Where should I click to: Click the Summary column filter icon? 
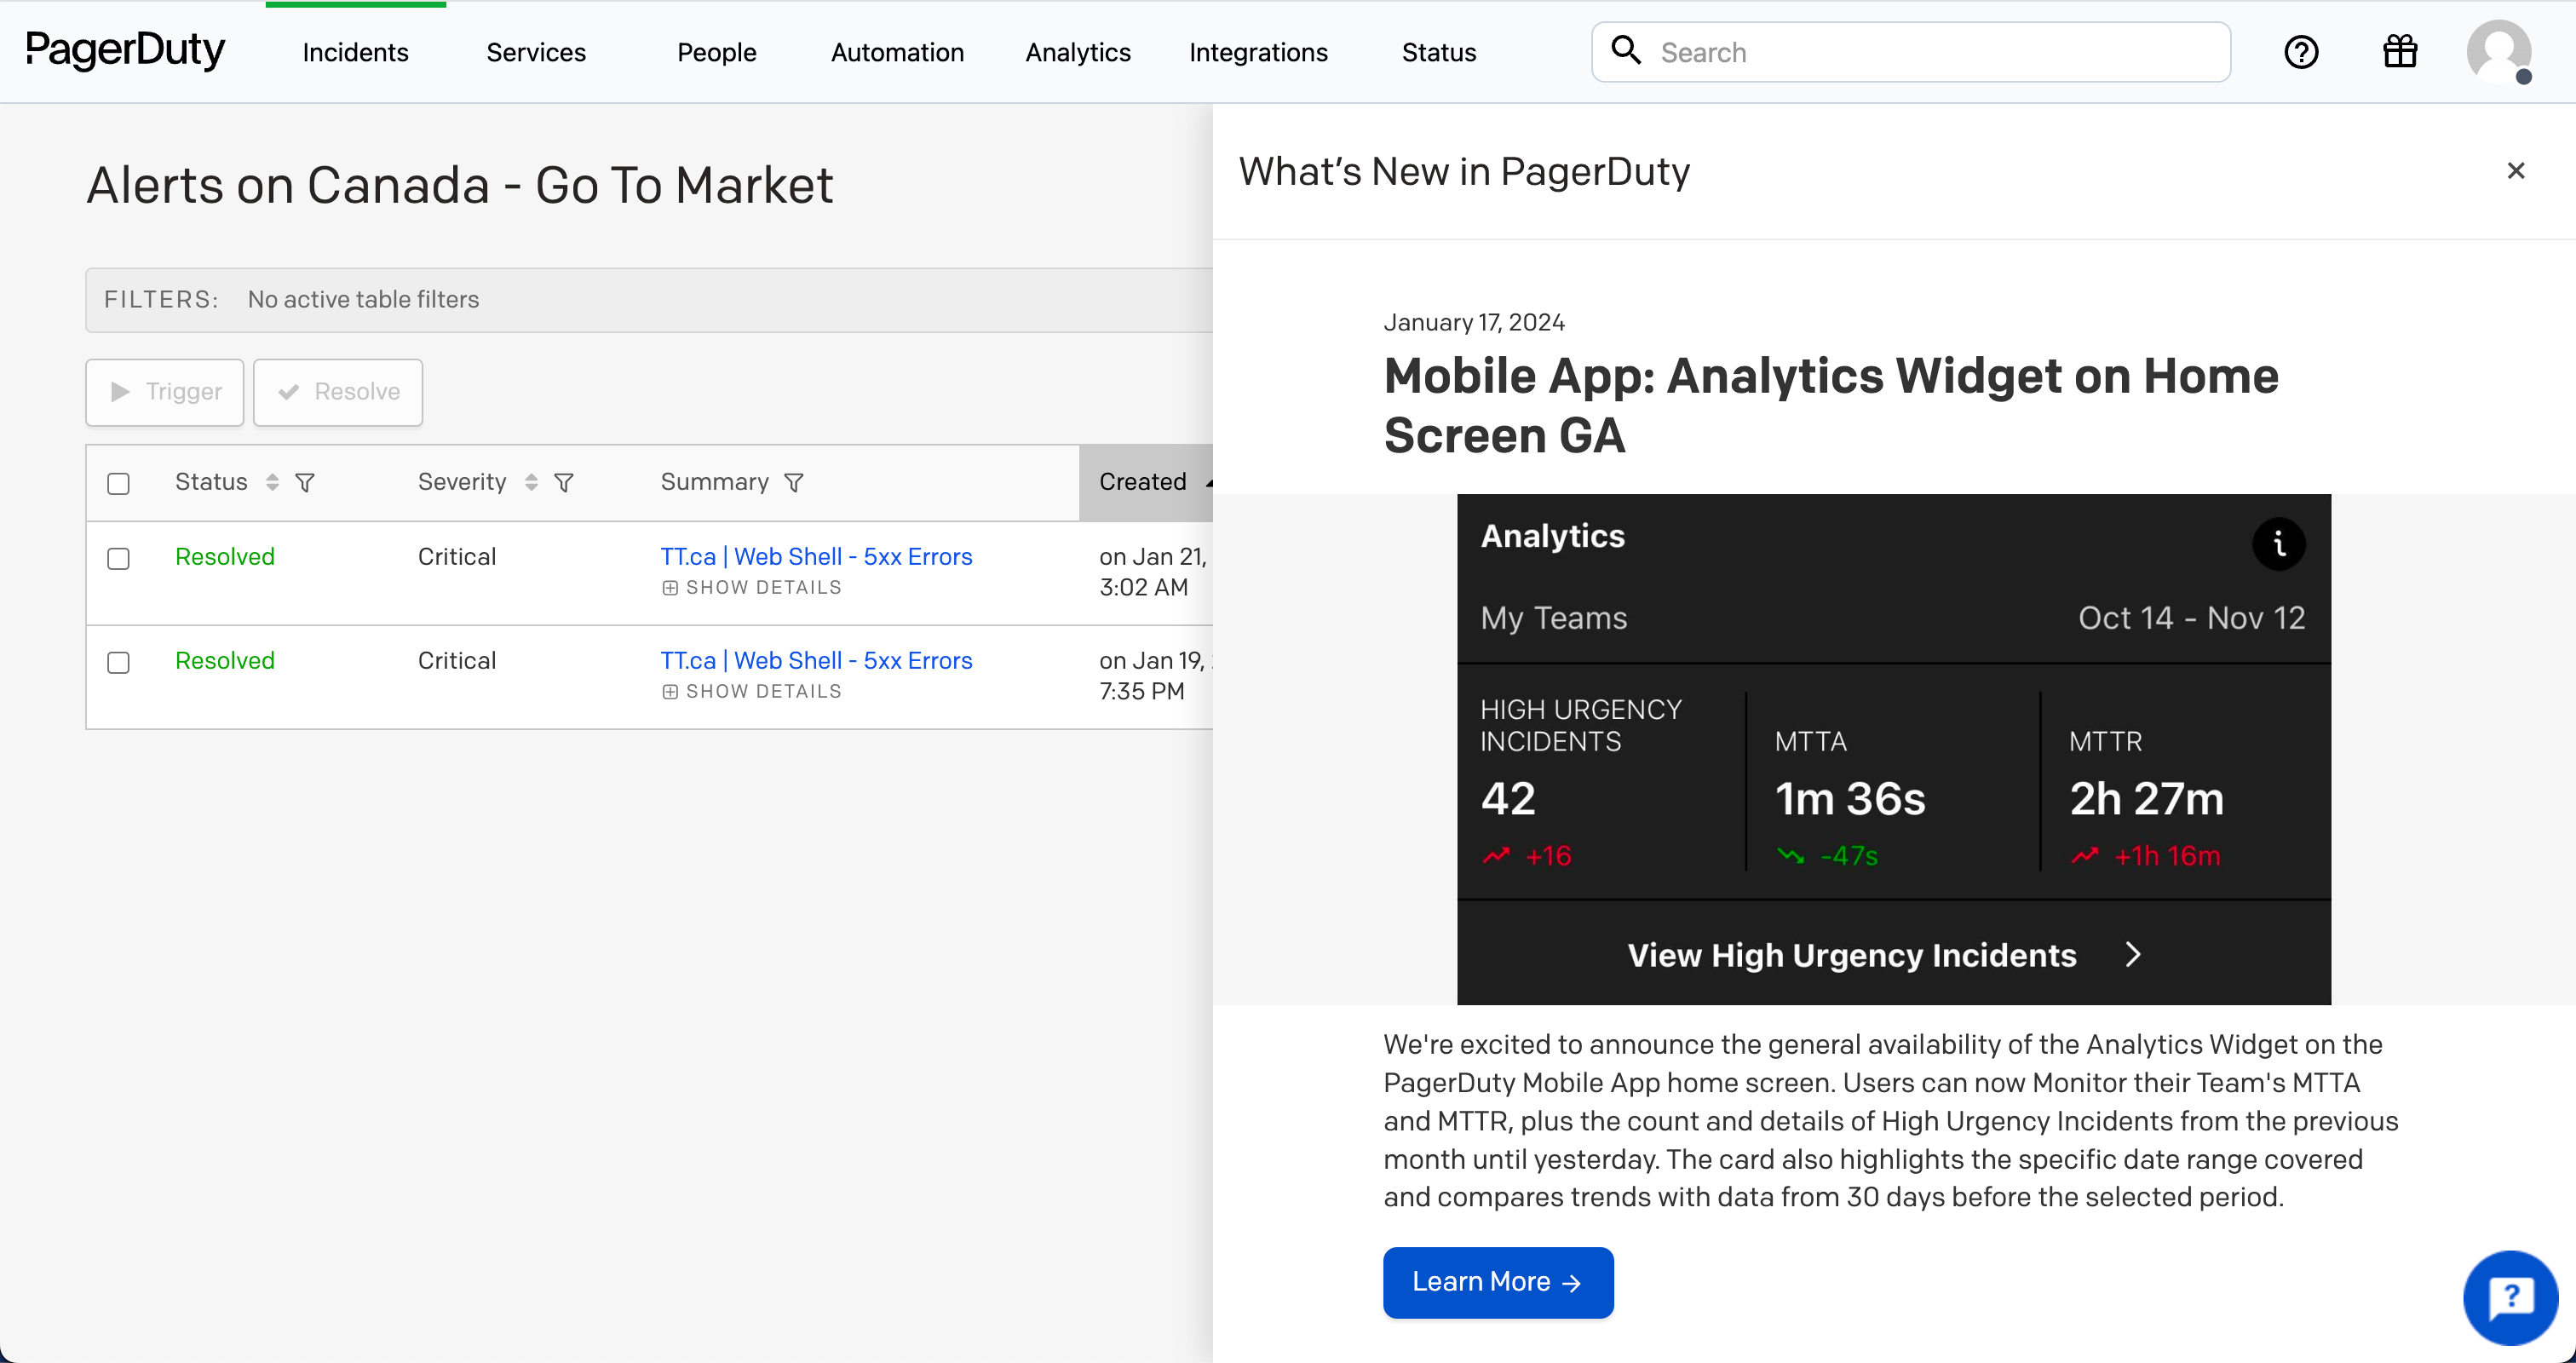coord(794,483)
